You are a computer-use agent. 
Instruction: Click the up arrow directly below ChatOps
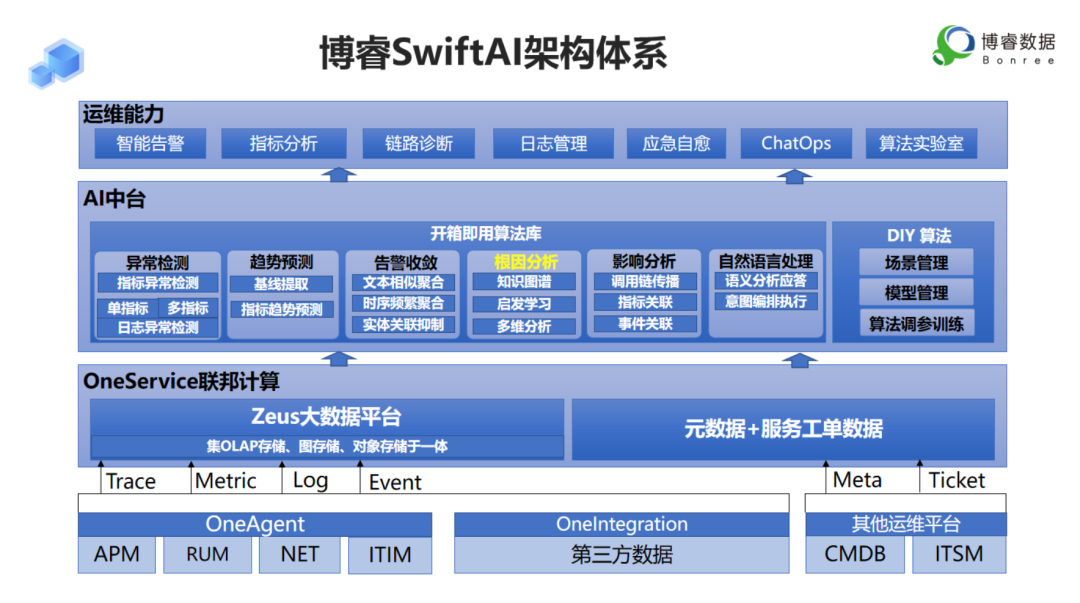tap(795, 176)
